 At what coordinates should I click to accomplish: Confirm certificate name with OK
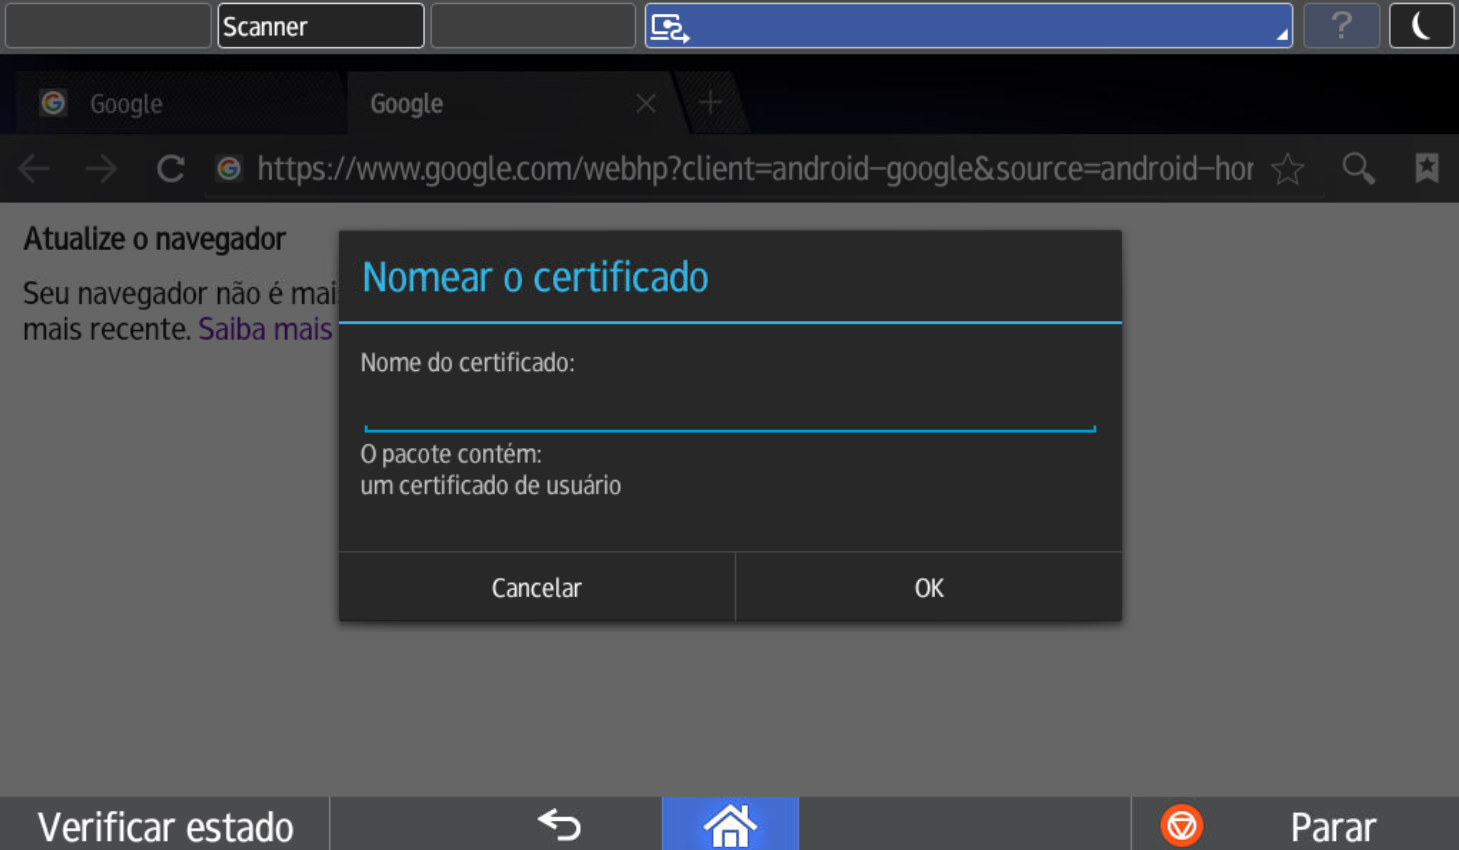pos(928,588)
